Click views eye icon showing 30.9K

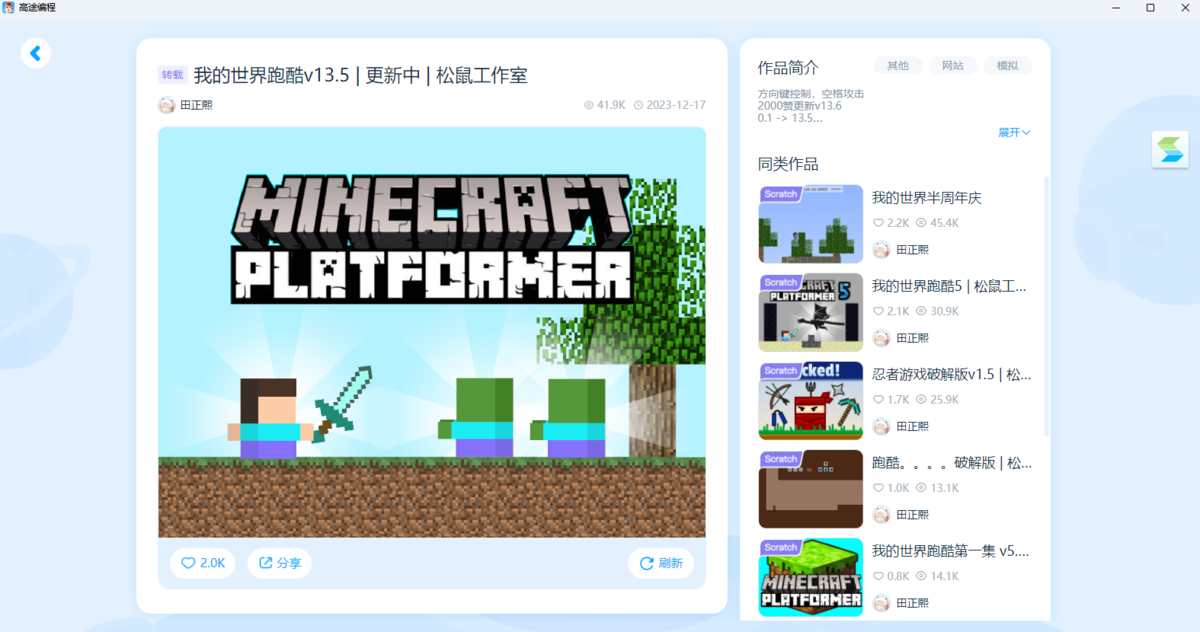921,311
